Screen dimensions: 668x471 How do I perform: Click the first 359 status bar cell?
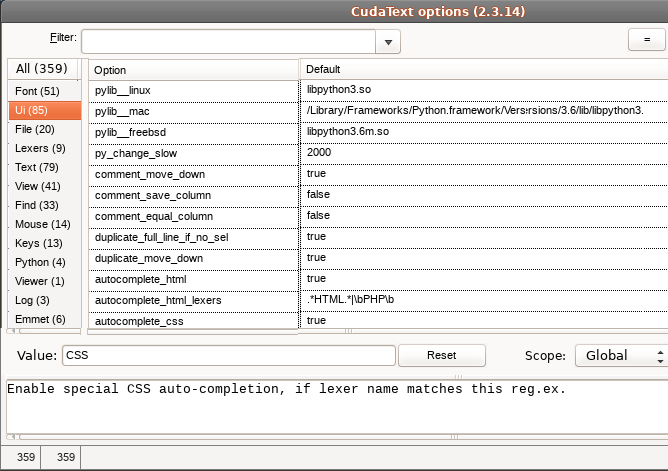click(21, 457)
